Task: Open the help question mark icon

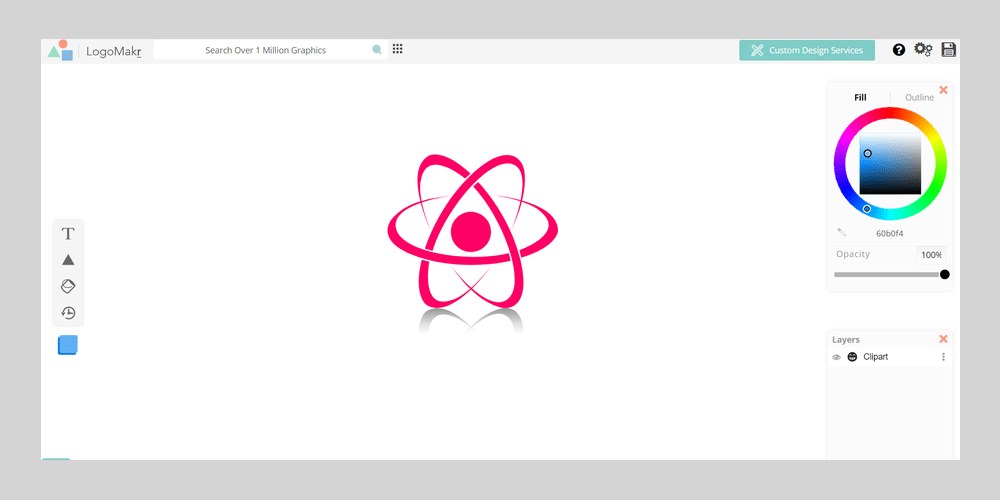Action: [x=899, y=50]
